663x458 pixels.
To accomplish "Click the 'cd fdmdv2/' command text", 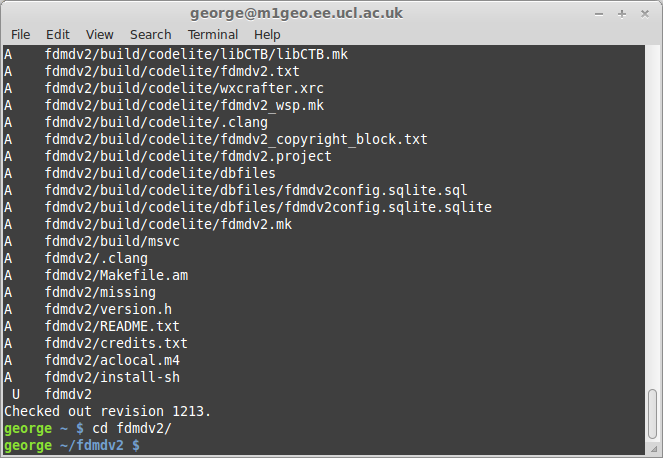I will click(x=132, y=428).
